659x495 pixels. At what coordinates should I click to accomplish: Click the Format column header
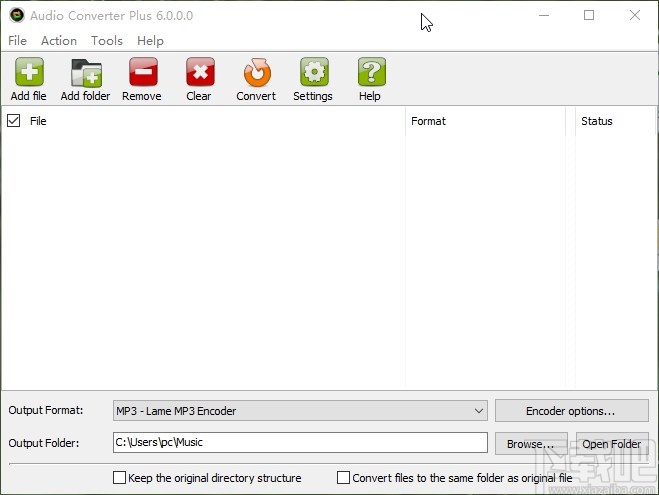[x=485, y=121]
